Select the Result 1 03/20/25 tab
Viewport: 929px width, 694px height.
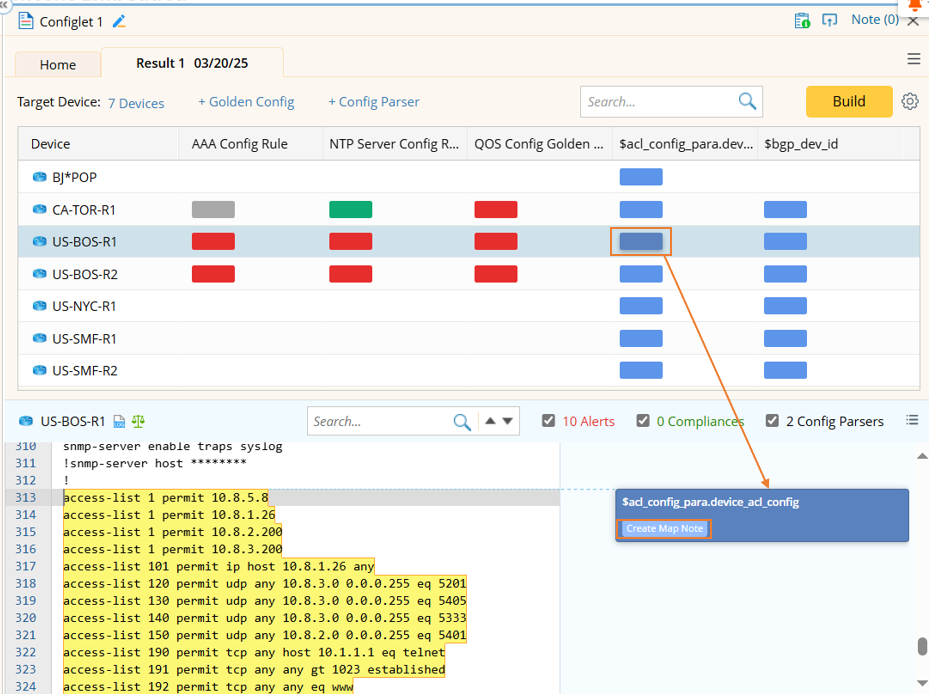192,63
